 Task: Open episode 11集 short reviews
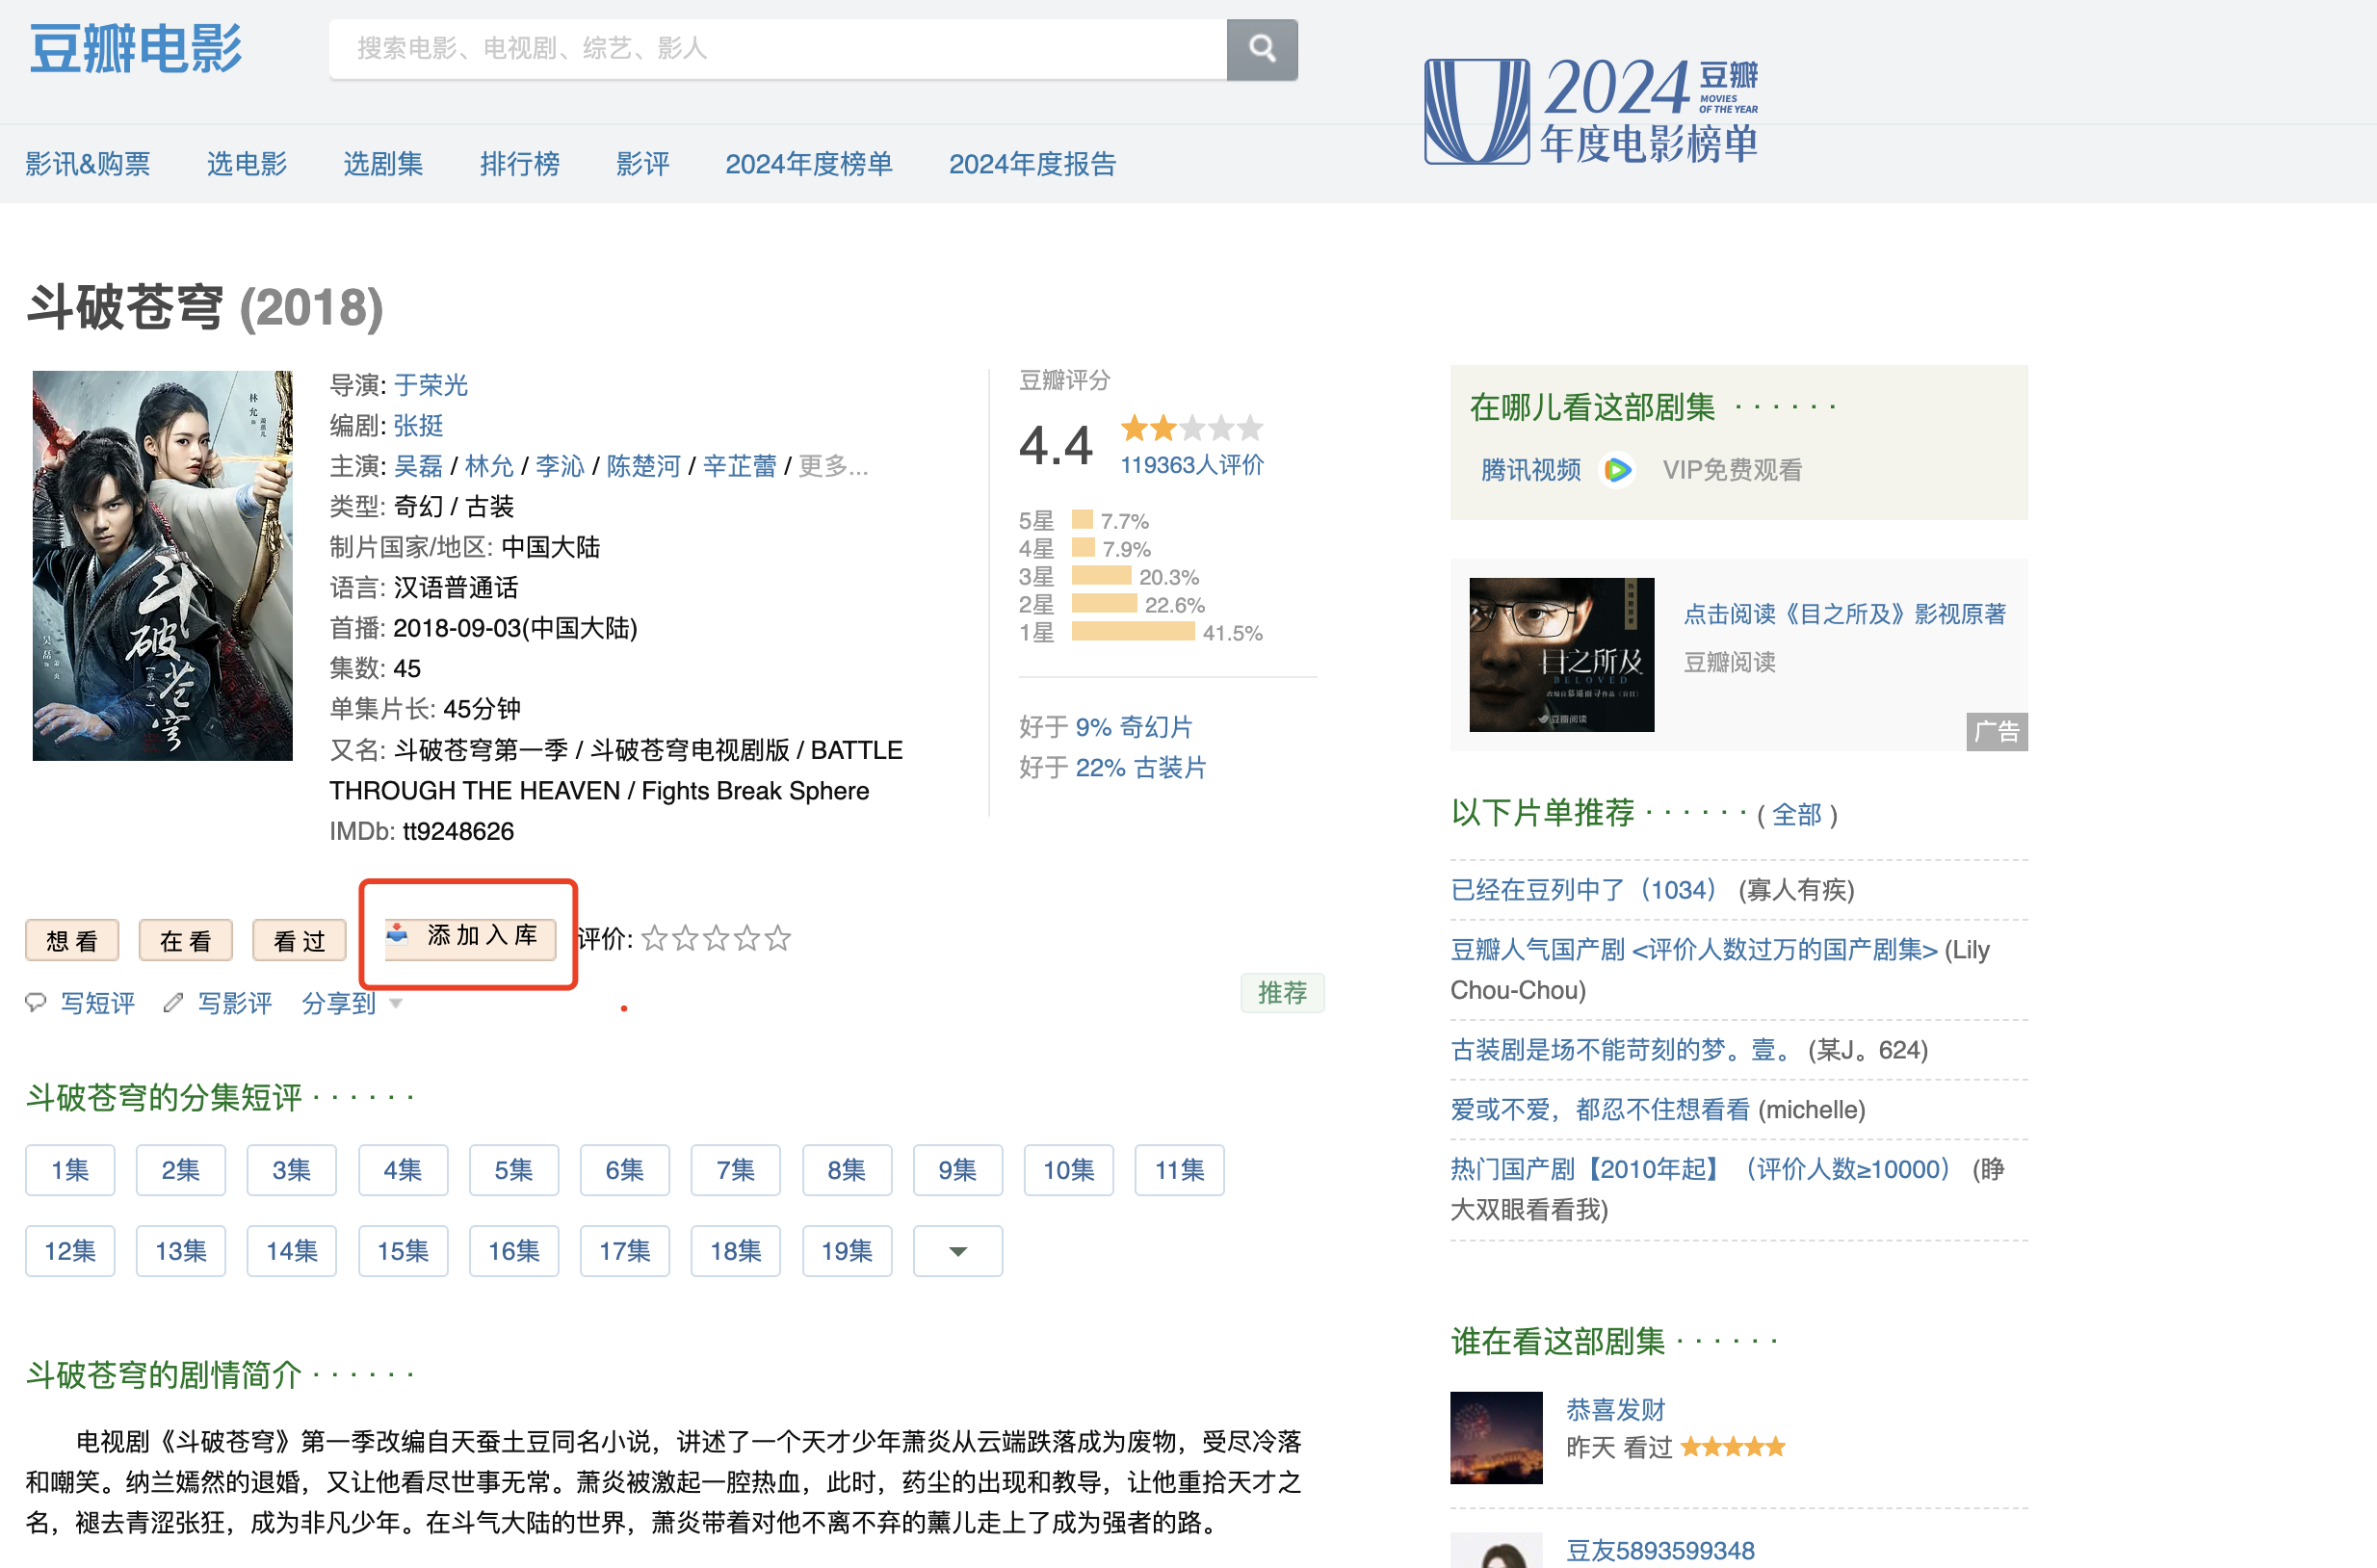point(1180,1170)
